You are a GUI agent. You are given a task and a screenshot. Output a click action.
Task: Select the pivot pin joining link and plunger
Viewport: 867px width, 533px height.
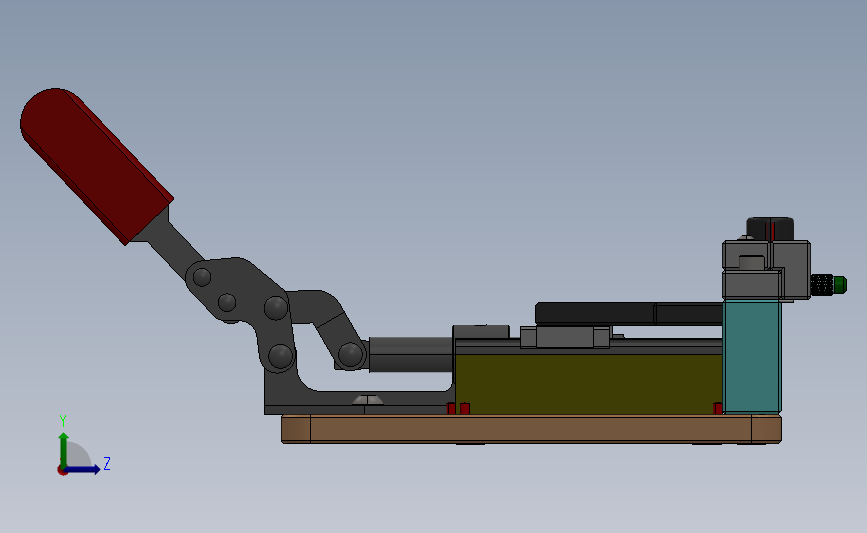click(350, 354)
